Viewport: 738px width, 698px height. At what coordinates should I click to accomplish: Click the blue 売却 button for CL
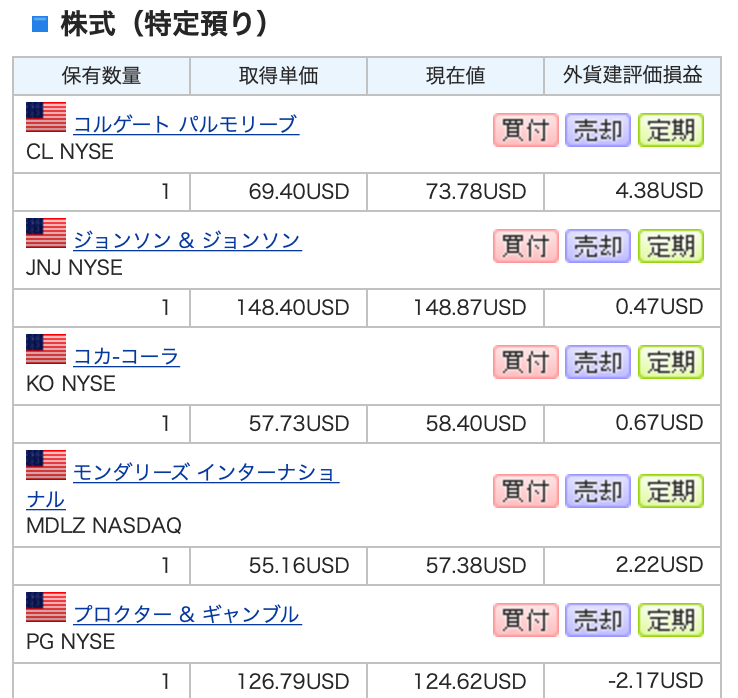tap(598, 130)
